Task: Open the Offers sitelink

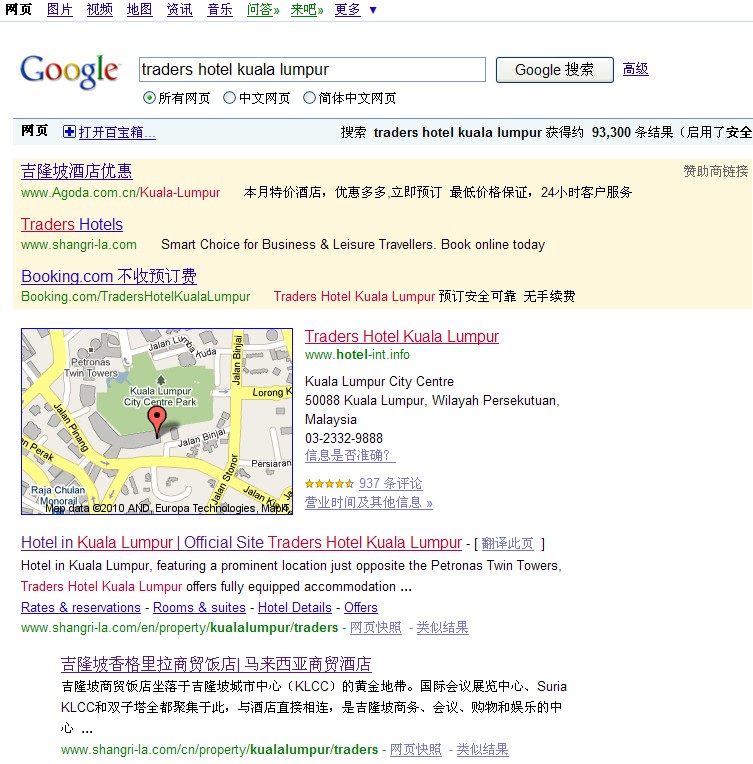Action: pos(361,608)
